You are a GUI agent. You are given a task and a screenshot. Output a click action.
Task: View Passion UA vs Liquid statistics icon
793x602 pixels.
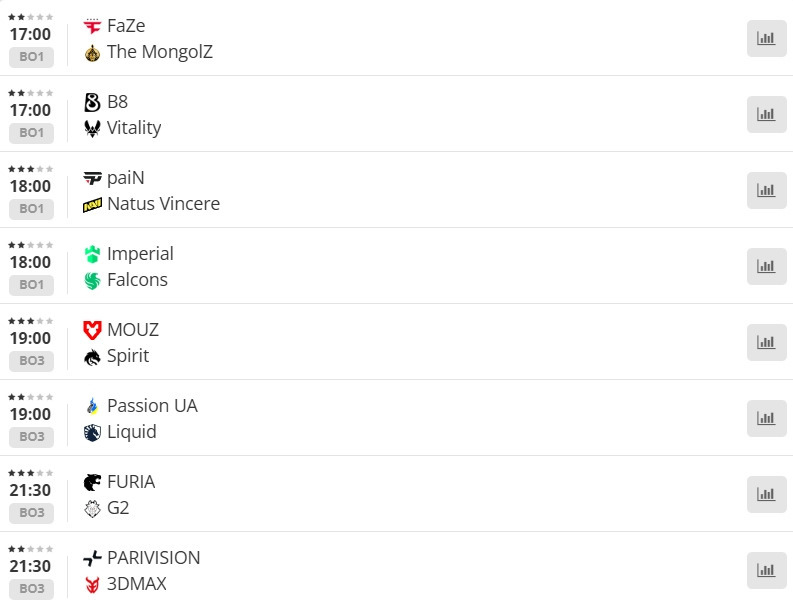(x=766, y=418)
